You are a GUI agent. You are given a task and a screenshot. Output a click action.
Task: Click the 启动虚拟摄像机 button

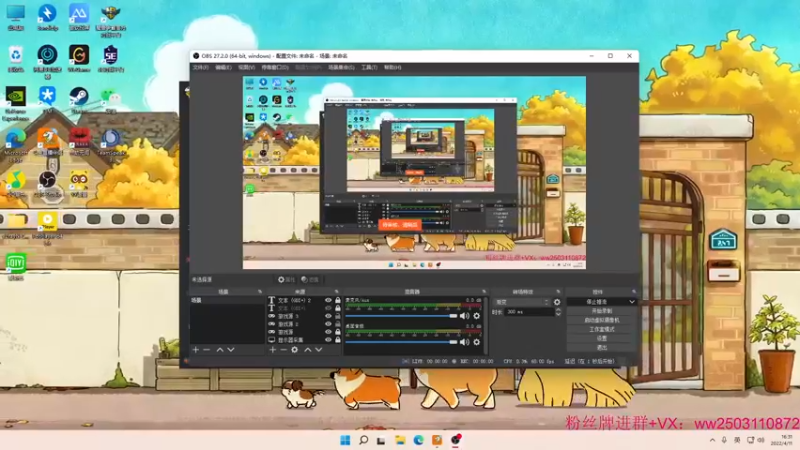click(602, 320)
